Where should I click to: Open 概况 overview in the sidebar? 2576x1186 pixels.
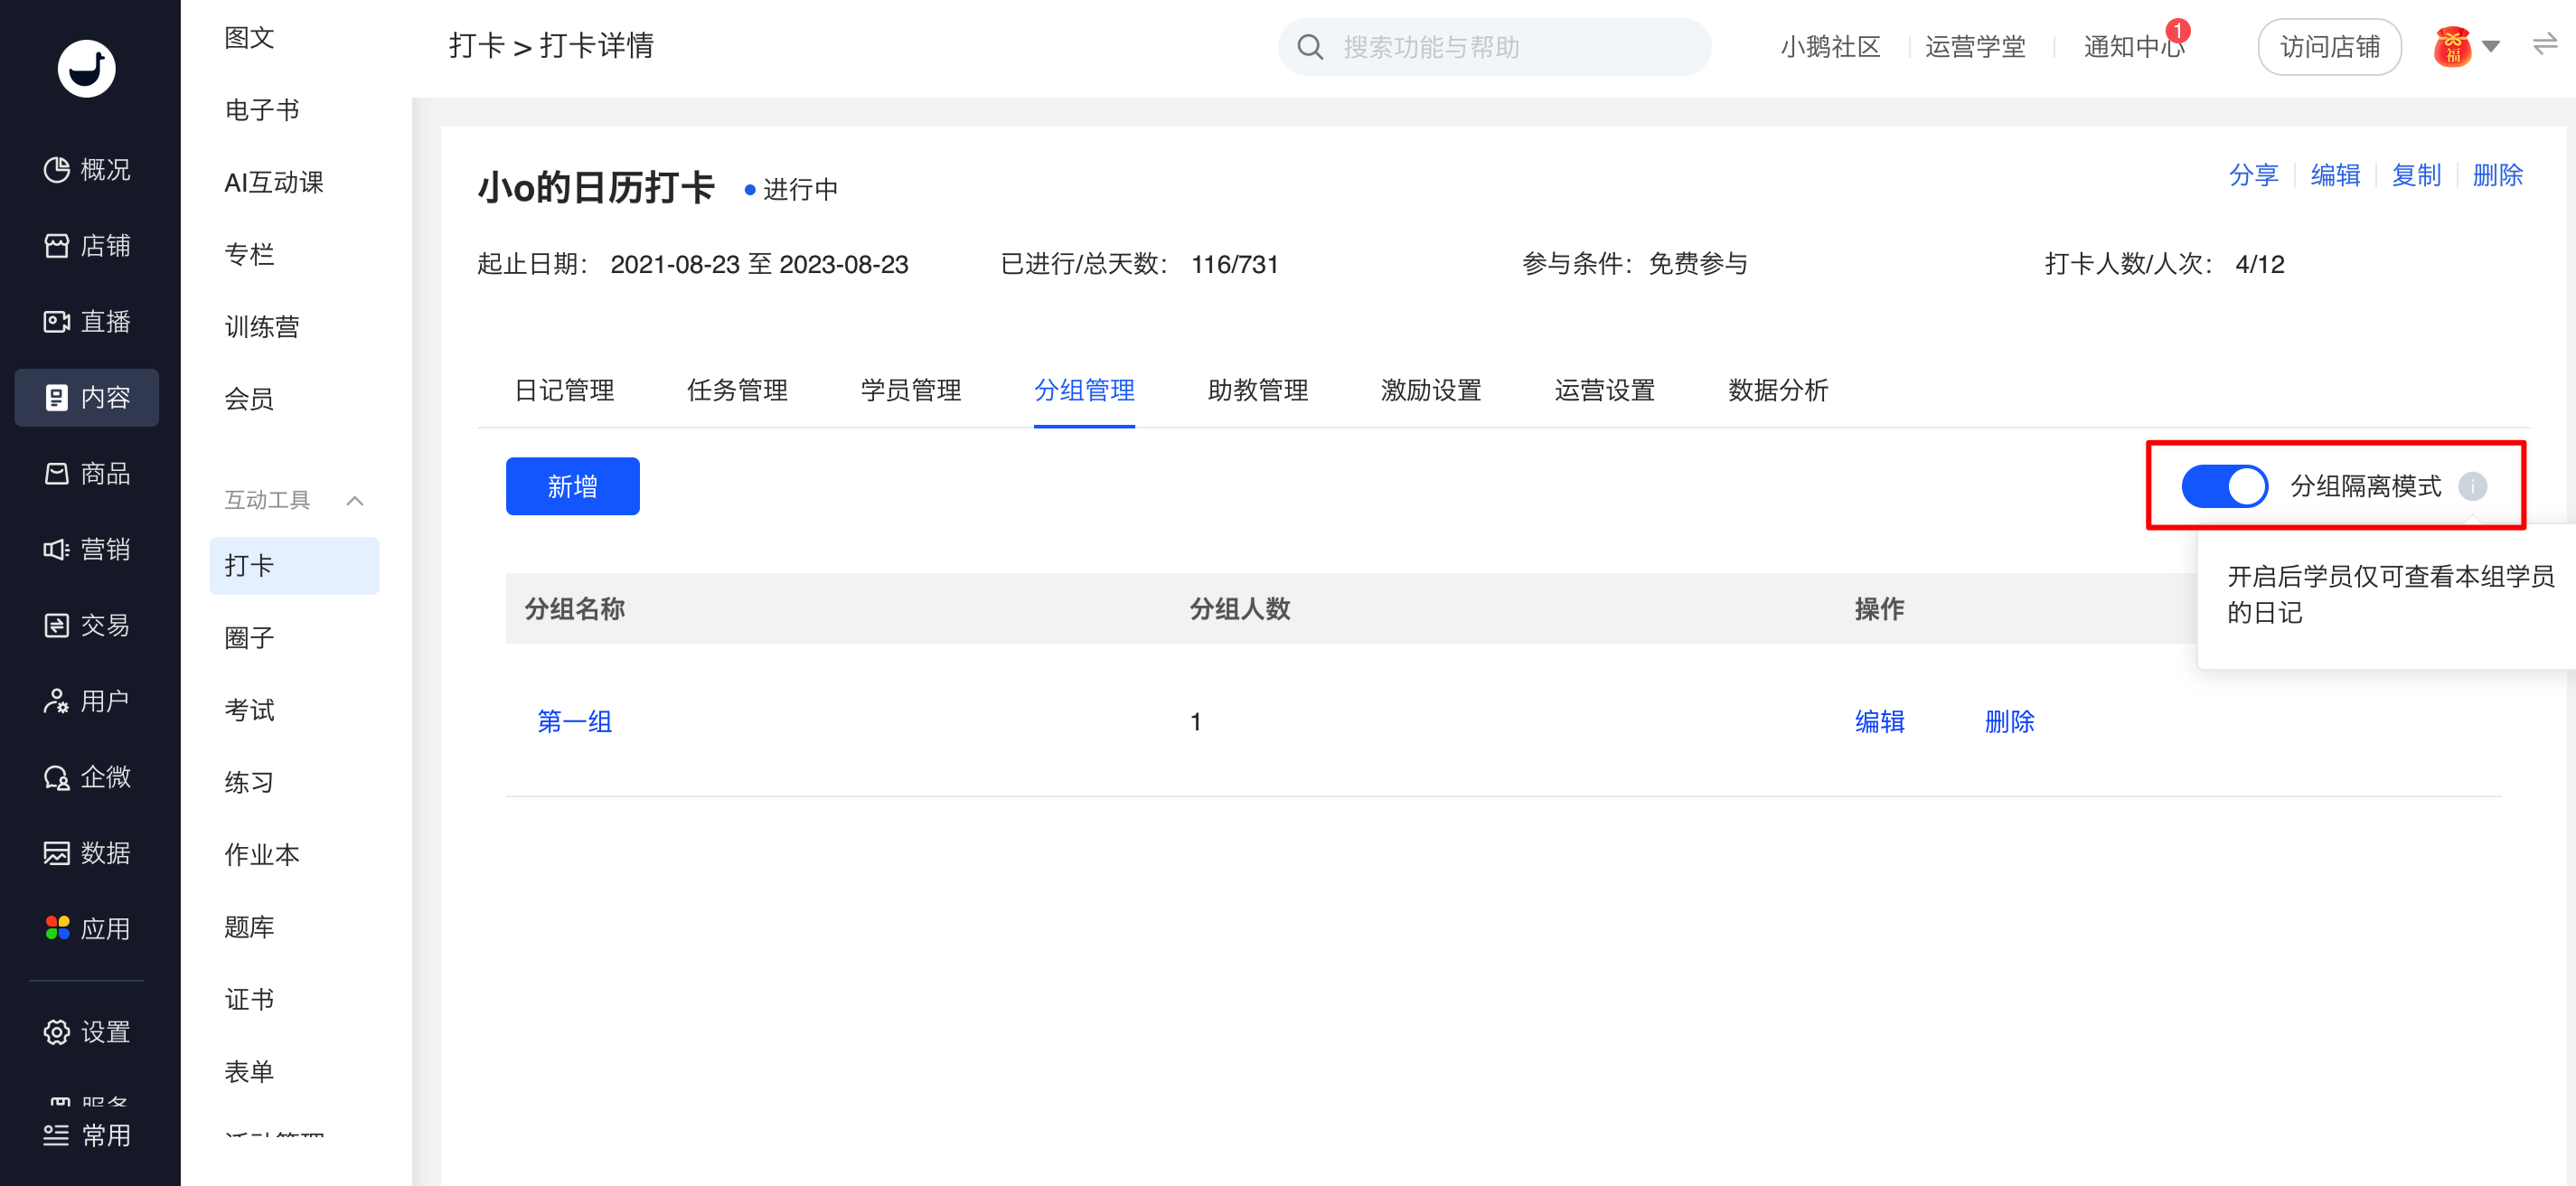(87, 169)
